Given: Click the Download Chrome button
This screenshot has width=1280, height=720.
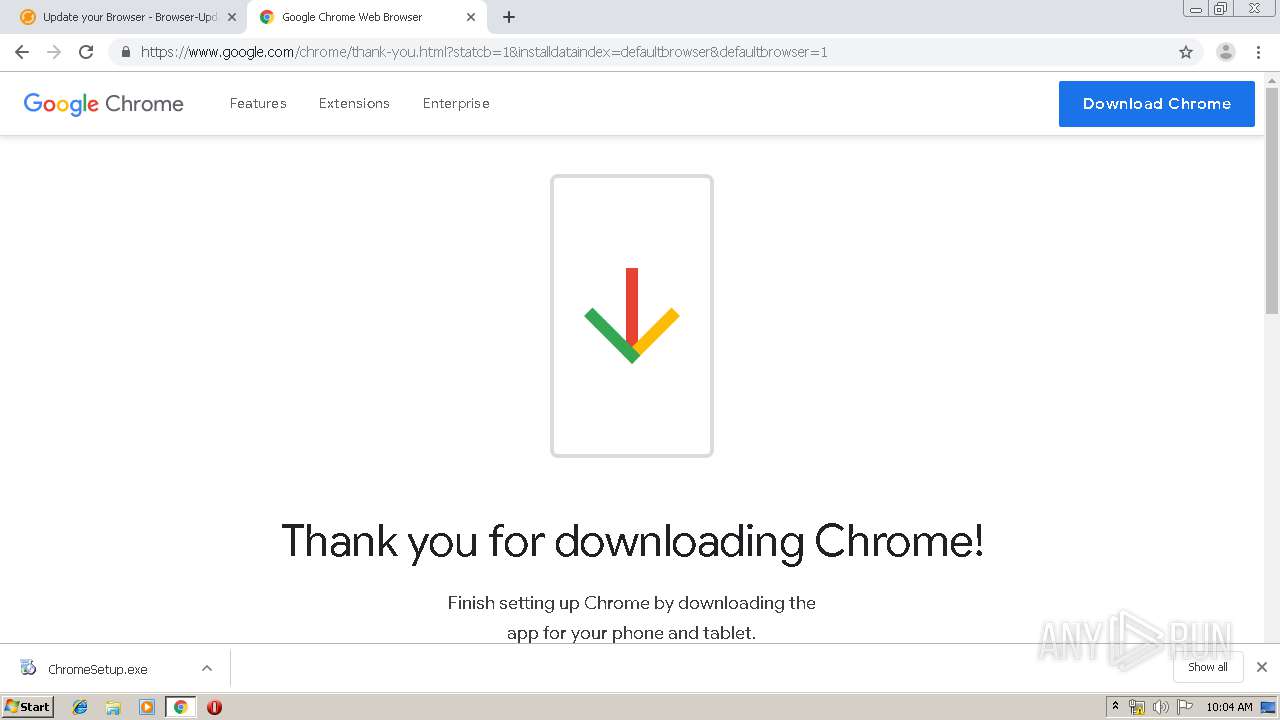Looking at the screenshot, I should click(x=1157, y=104).
